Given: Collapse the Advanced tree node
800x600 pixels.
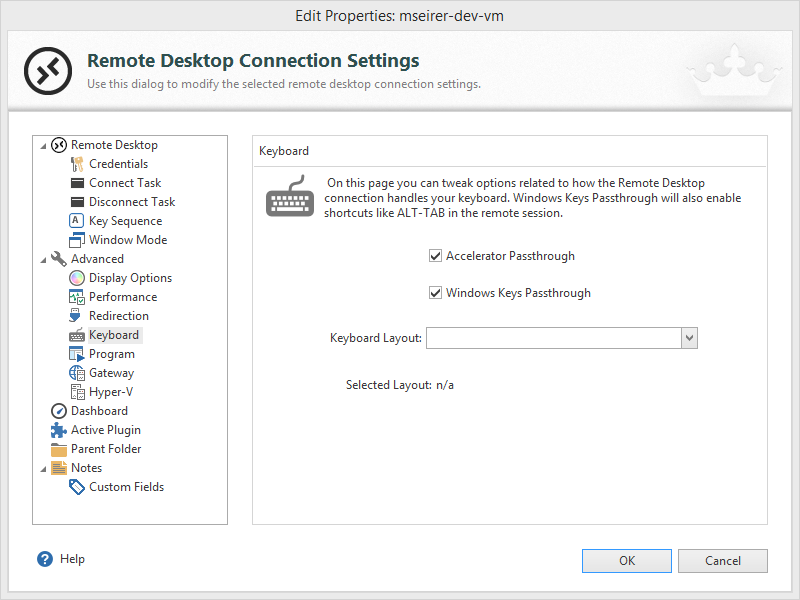Looking at the screenshot, I should [43, 260].
